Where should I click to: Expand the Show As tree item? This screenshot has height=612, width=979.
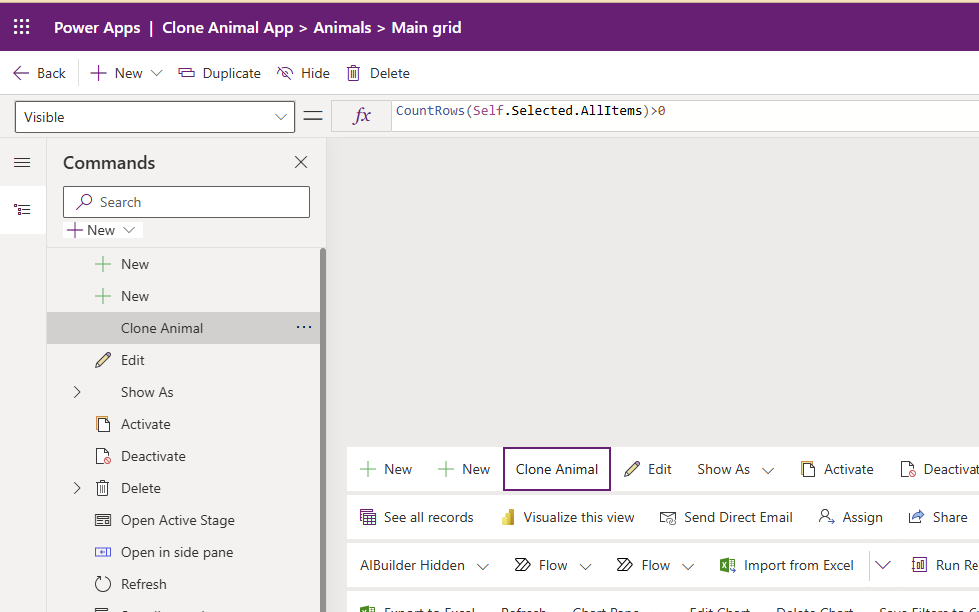coord(77,392)
